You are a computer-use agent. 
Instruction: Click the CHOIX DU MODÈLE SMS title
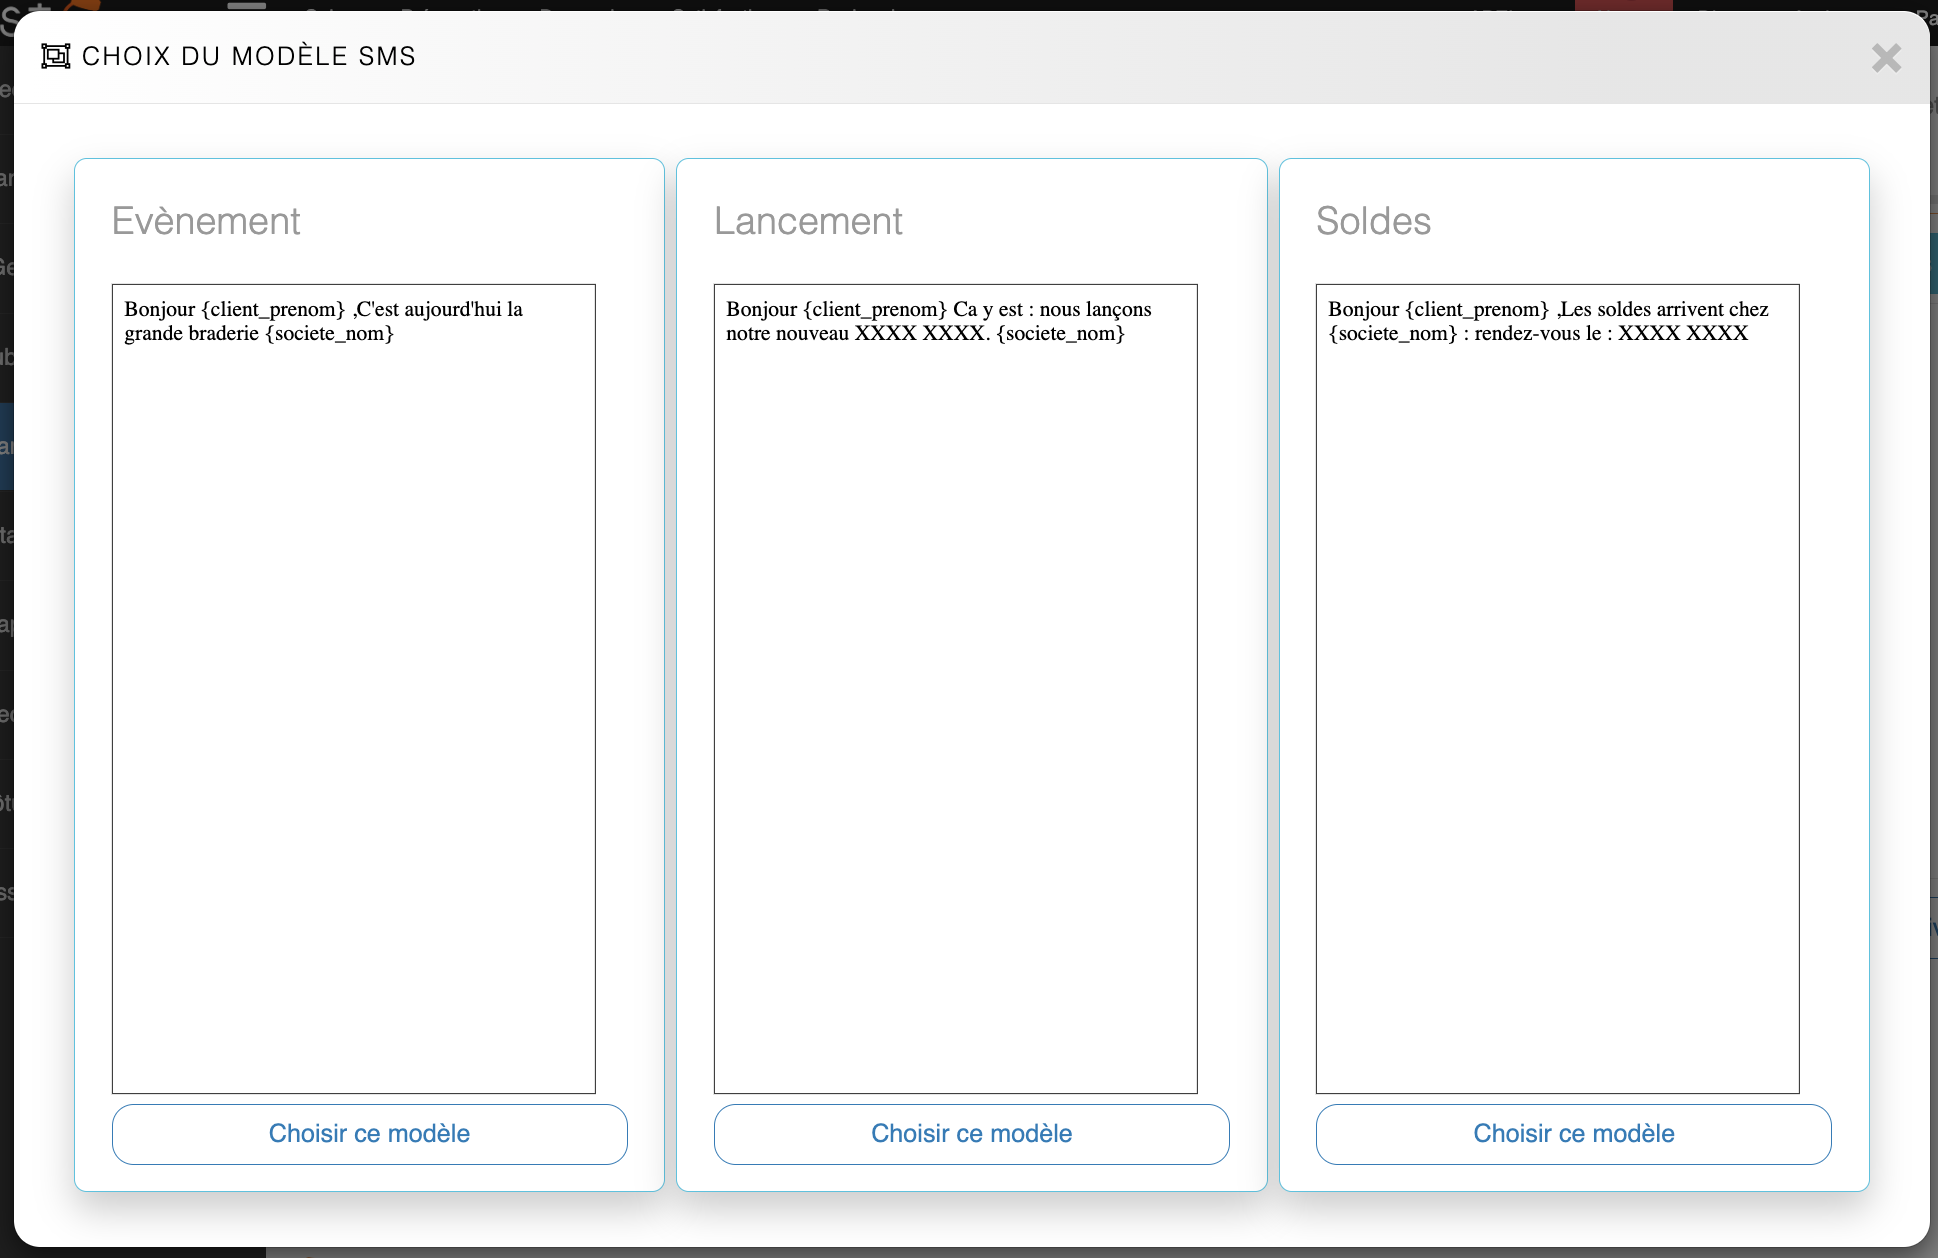(x=248, y=56)
